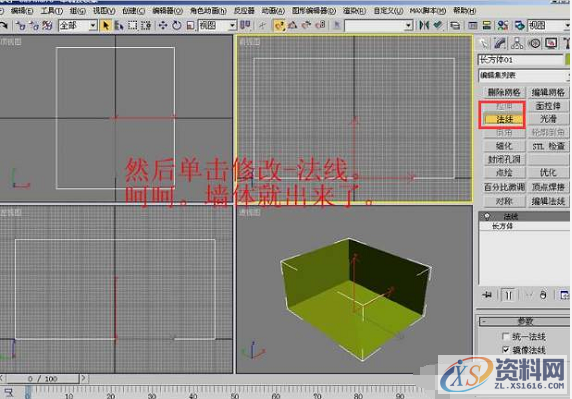Open the Curve Editor icon
Image resolution: width=572 pixels, height=399 pixels.
[x=472, y=25]
